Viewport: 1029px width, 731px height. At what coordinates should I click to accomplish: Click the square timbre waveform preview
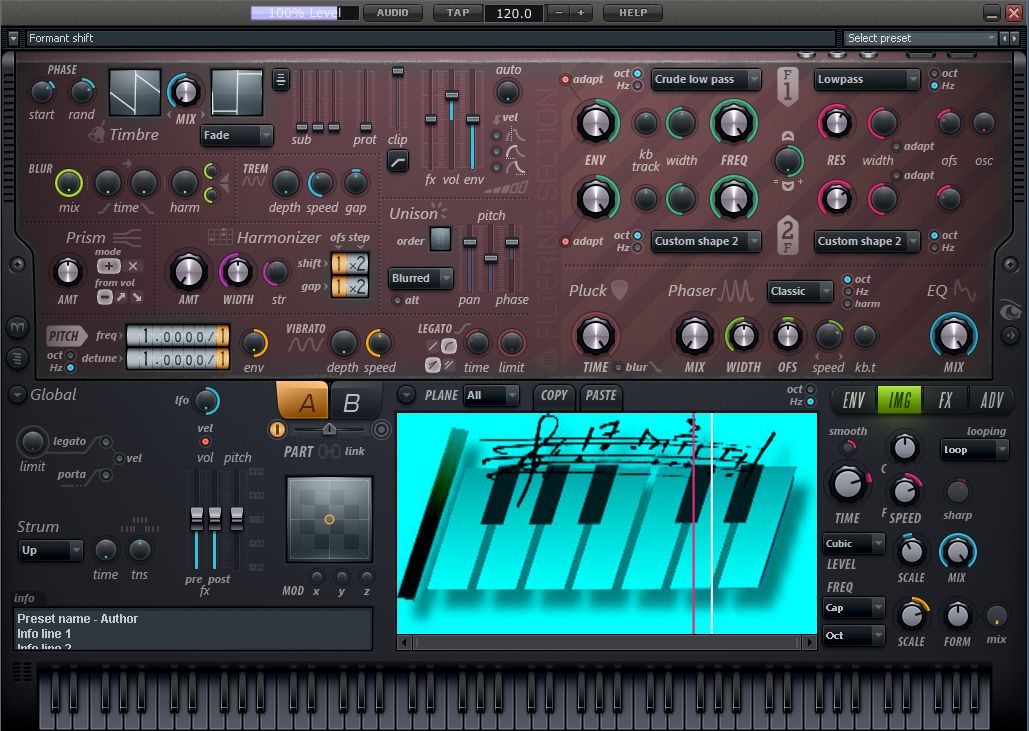(x=236, y=92)
